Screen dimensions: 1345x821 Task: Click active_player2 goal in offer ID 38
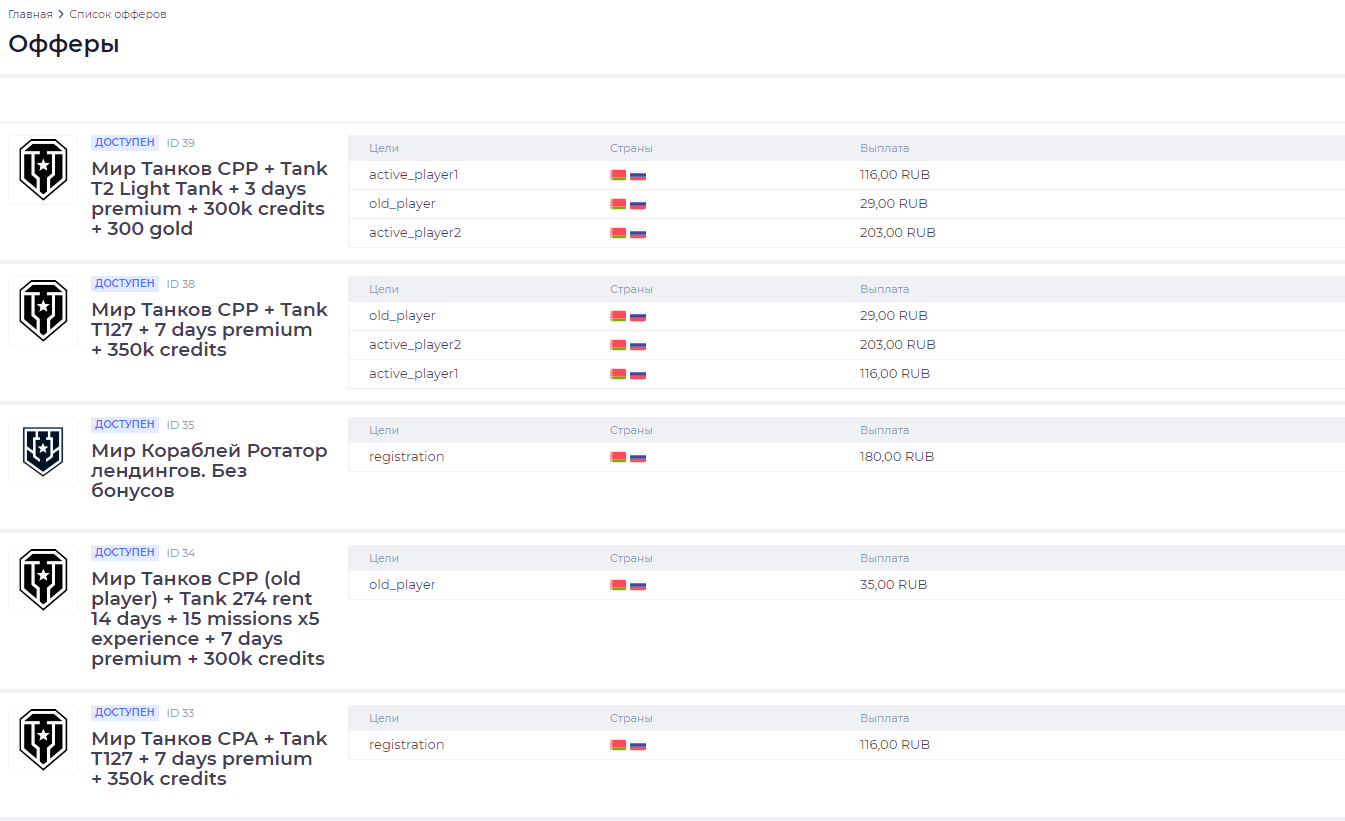click(415, 345)
